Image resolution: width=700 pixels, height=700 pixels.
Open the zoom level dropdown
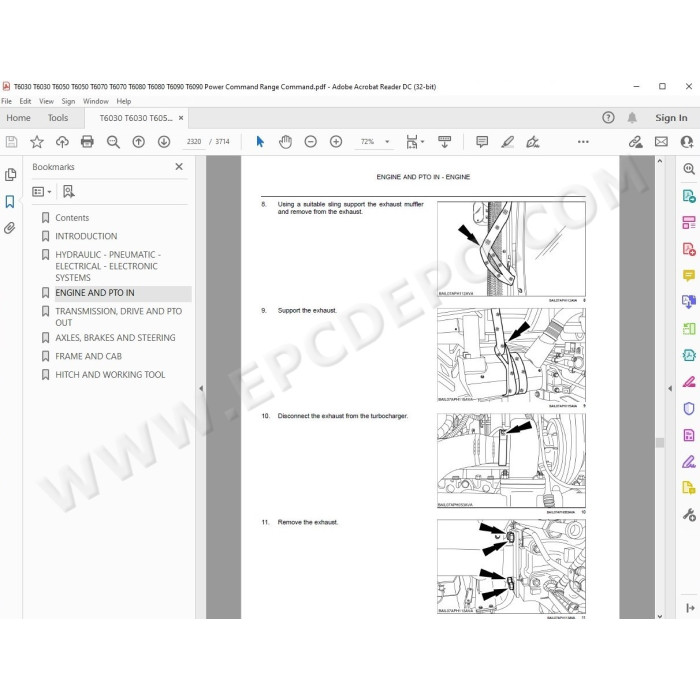[387, 142]
